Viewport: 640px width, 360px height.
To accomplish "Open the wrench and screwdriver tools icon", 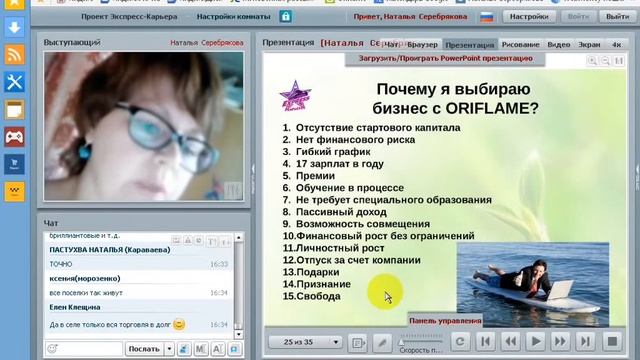I will (x=14, y=82).
